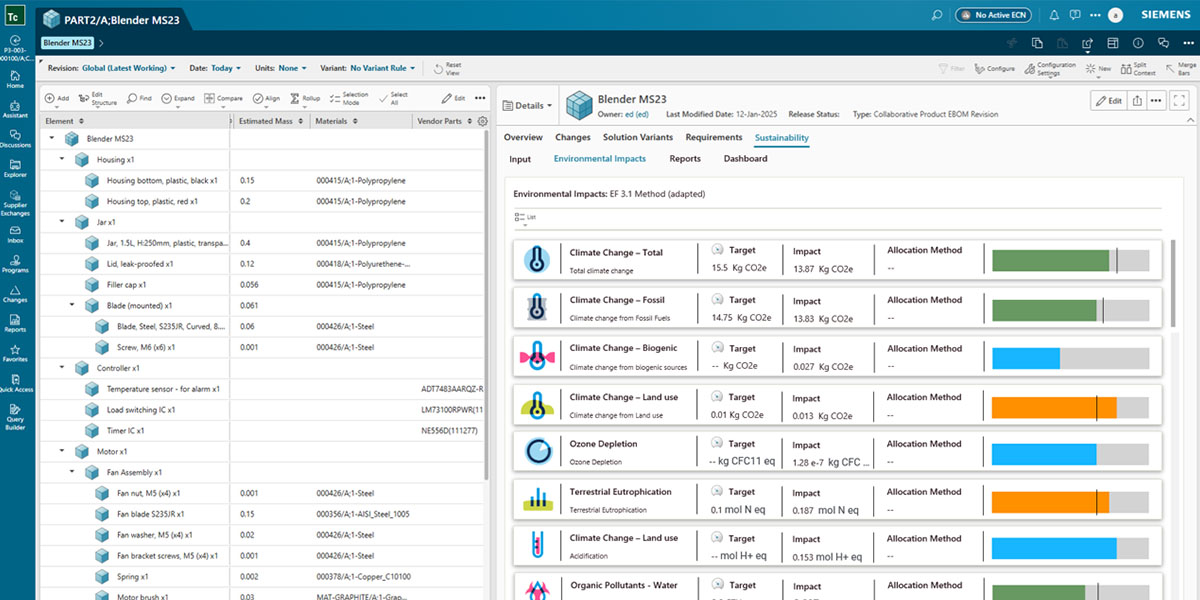The image size is (1200, 600).
Task: Open Quick Access in the sidebar
Action: [15, 381]
